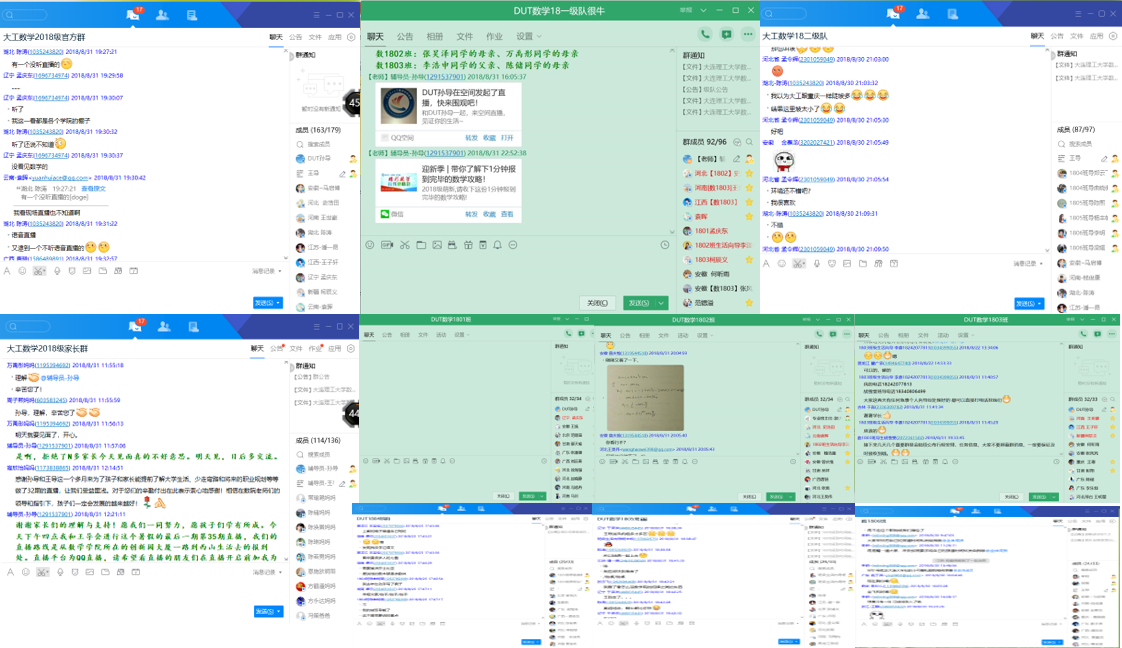This screenshot has height=648, width=1122.
Task: Switch to 相册 tab in DUT数学18一级队很牛
Action: click(434, 36)
